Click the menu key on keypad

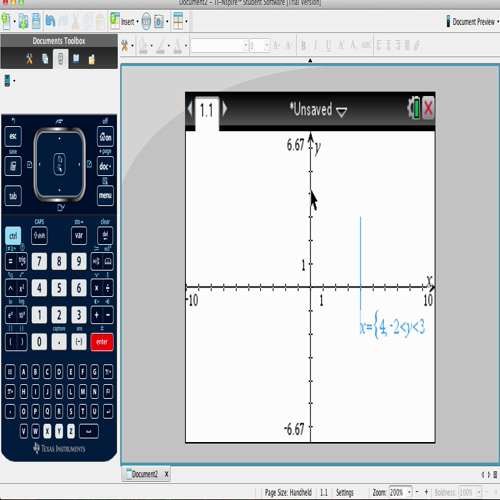tap(105, 196)
